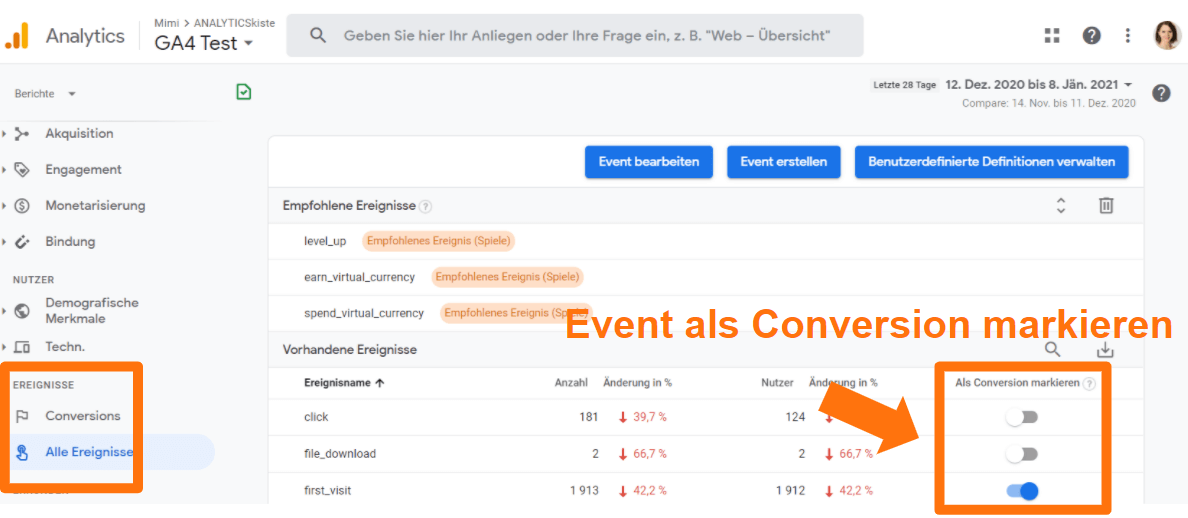Expand the Techn. section arrow
Image resolution: width=1188 pixels, height=518 pixels.
pos(5,347)
